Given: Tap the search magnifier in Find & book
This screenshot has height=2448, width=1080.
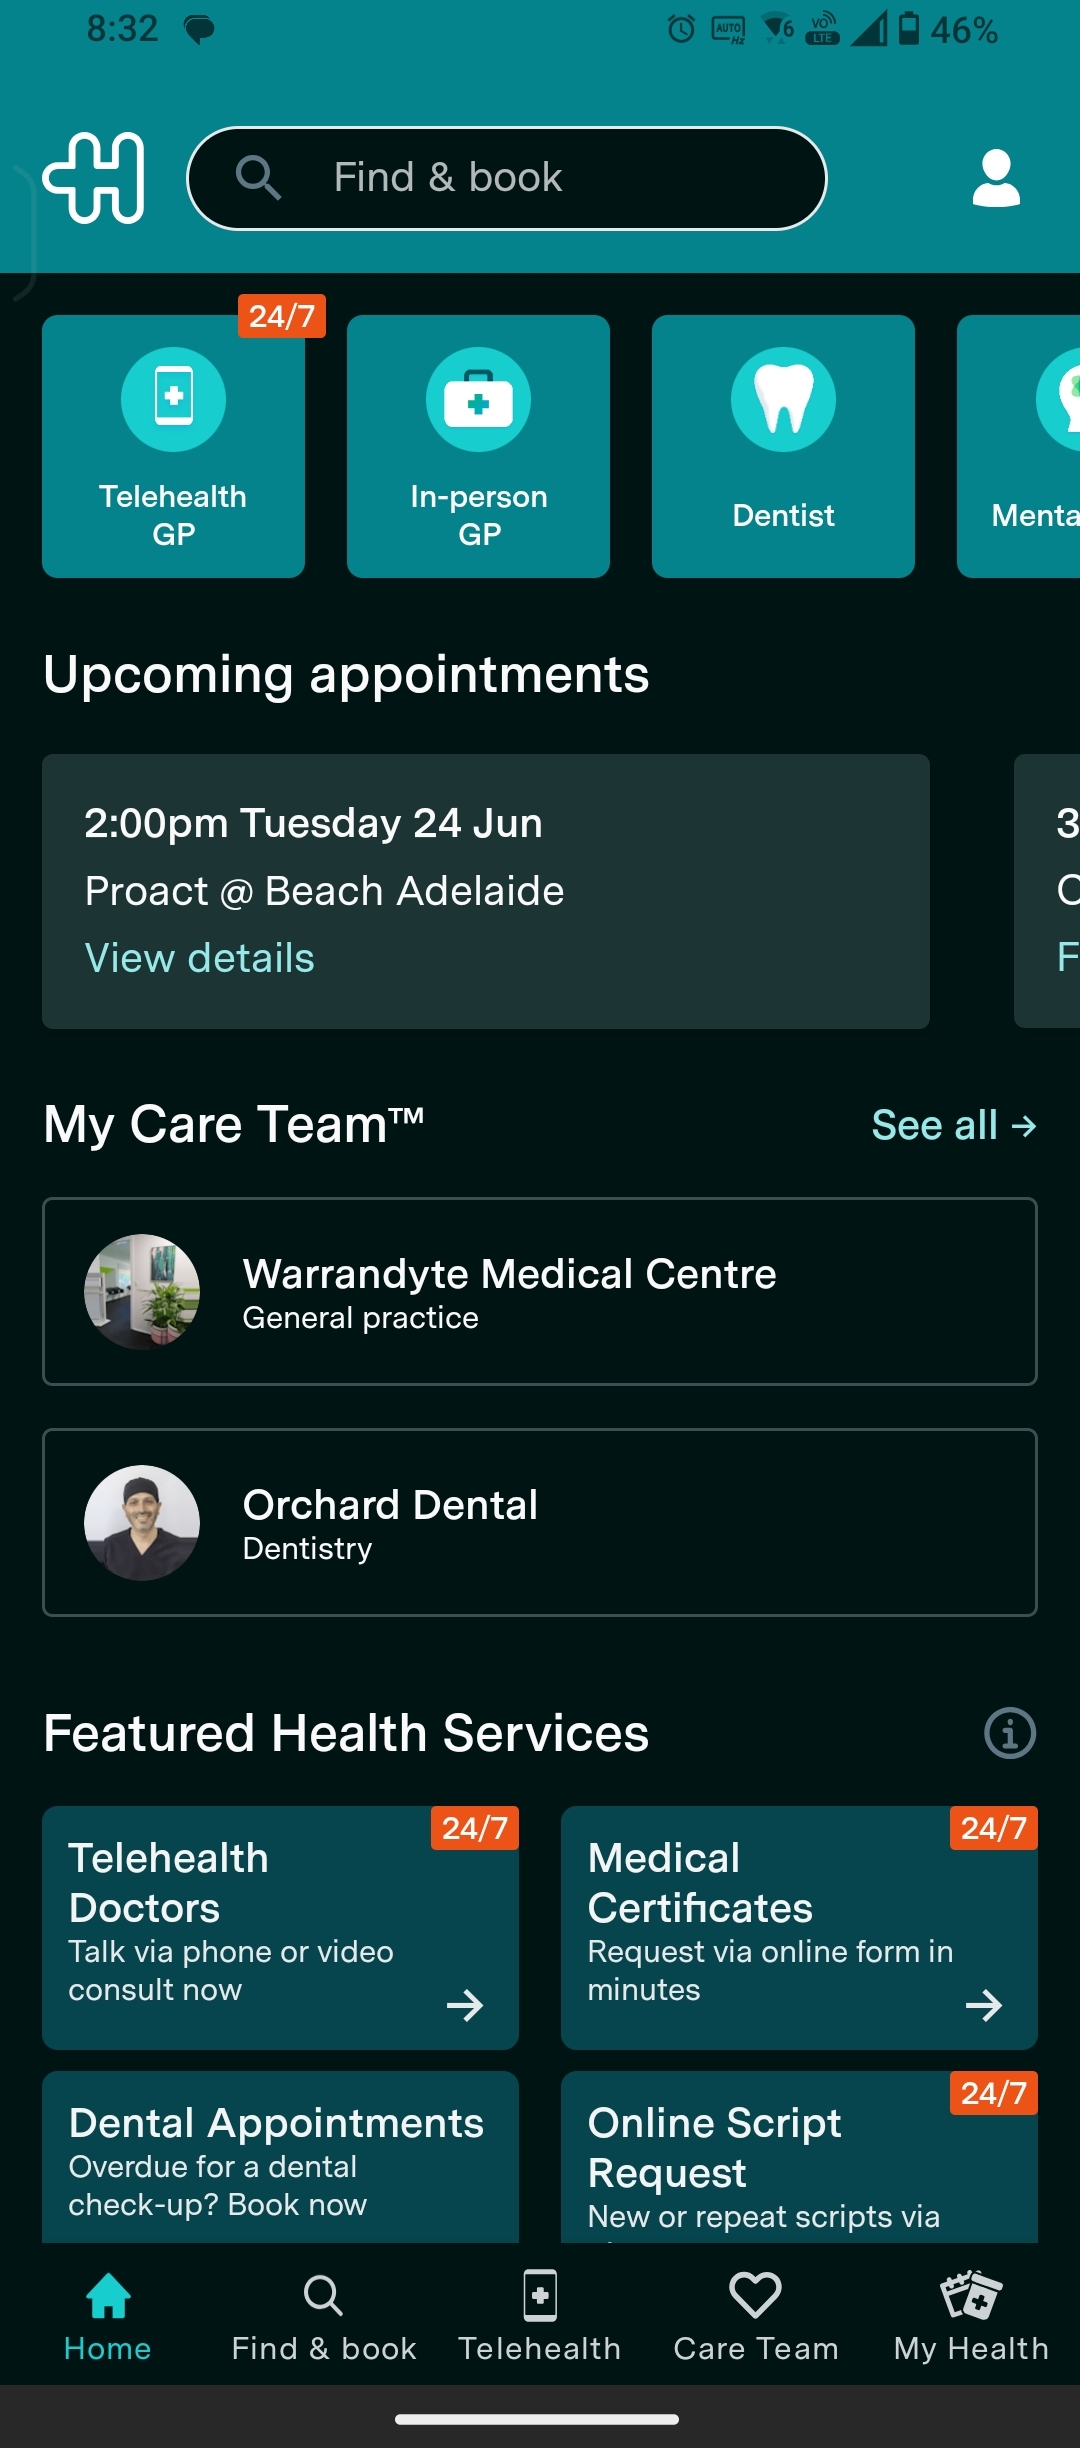Looking at the screenshot, I should click(x=258, y=178).
